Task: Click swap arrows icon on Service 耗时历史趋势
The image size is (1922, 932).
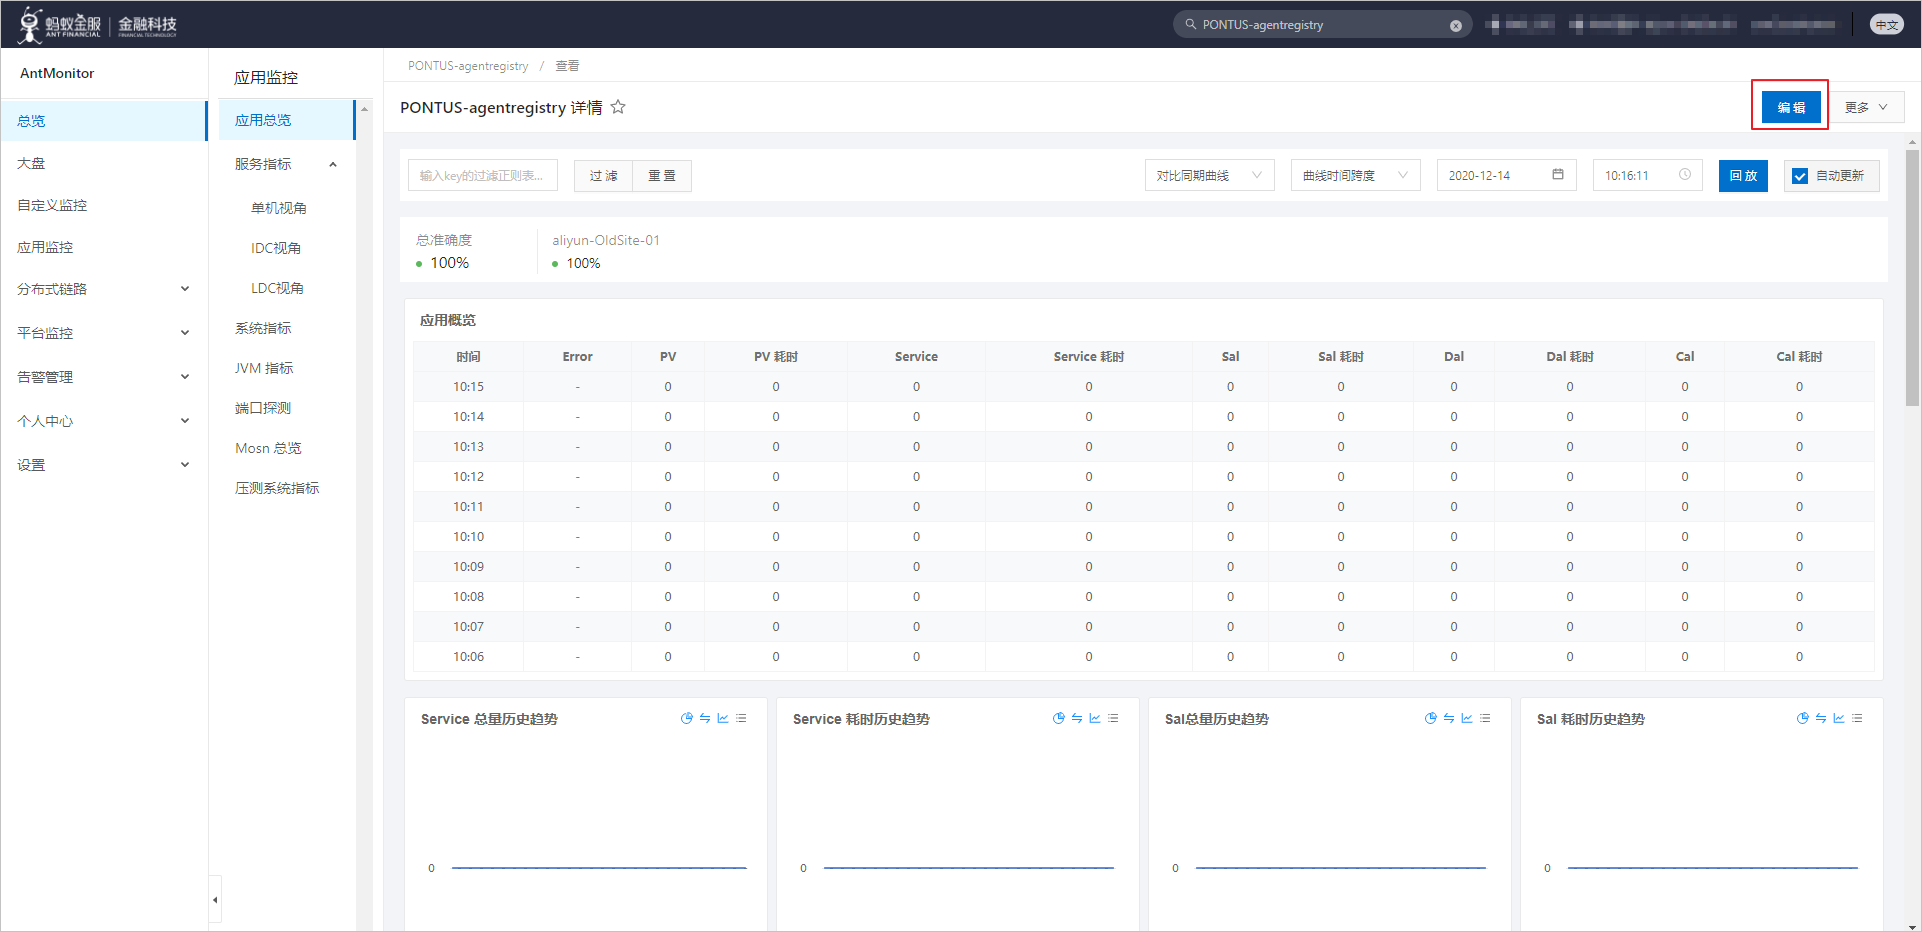Action: coord(1077,718)
